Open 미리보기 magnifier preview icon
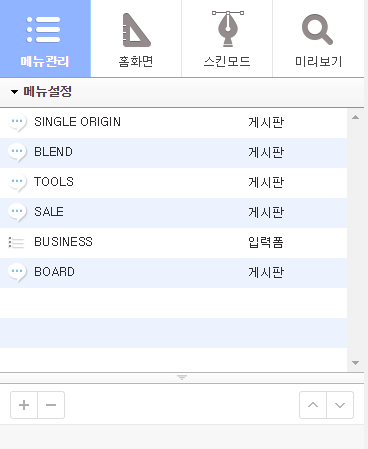Image resolution: width=368 pixels, height=449 pixels. coord(317,29)
